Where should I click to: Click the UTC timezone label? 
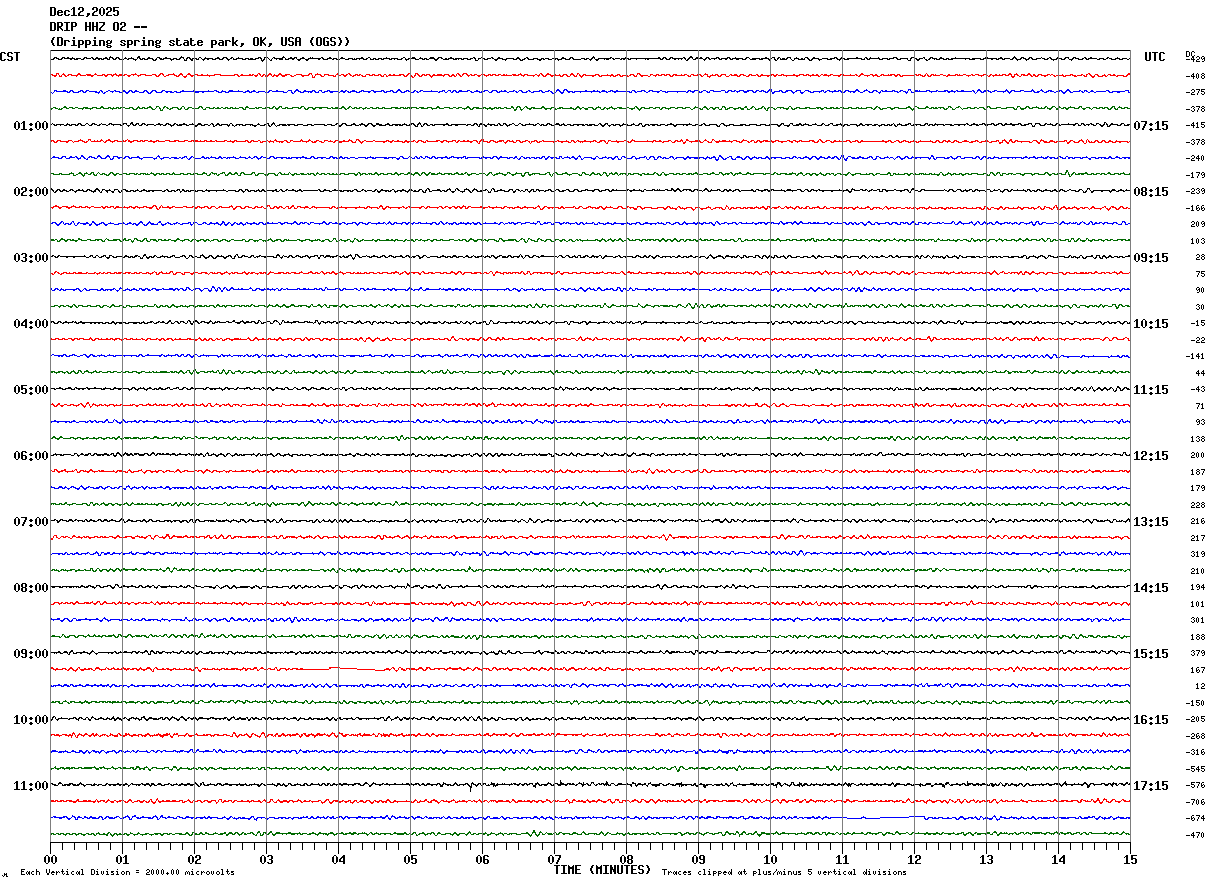[x=1155, y=57]
